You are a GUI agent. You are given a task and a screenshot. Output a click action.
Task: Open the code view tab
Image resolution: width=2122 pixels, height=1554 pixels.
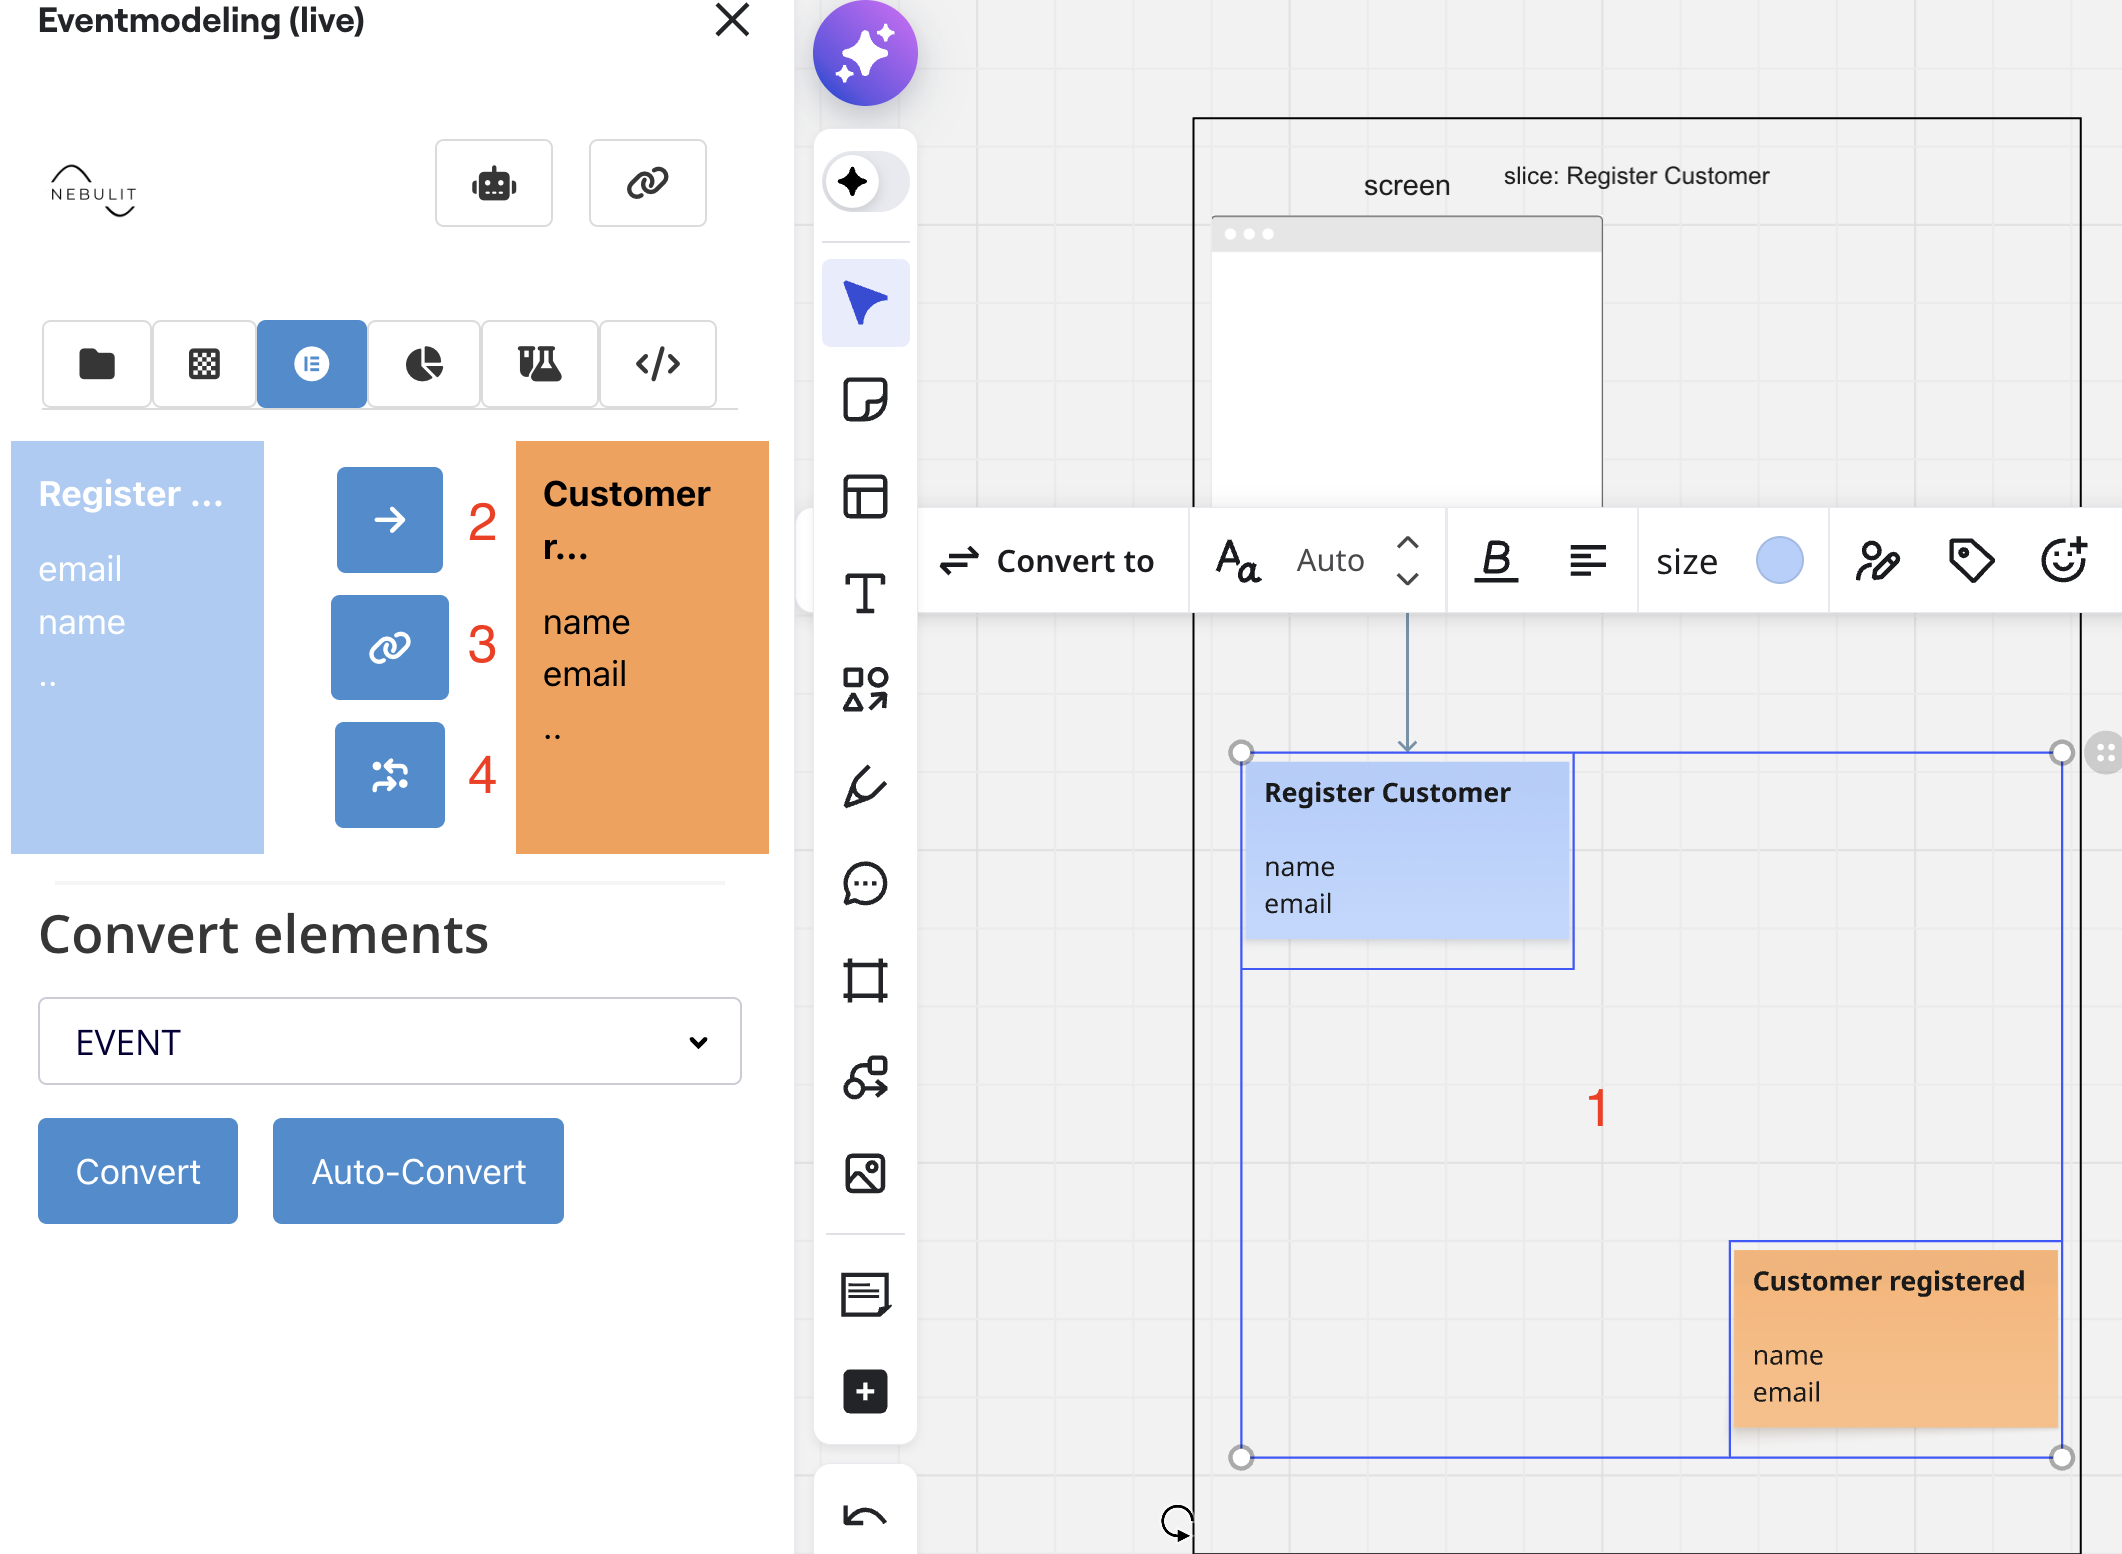657,364
